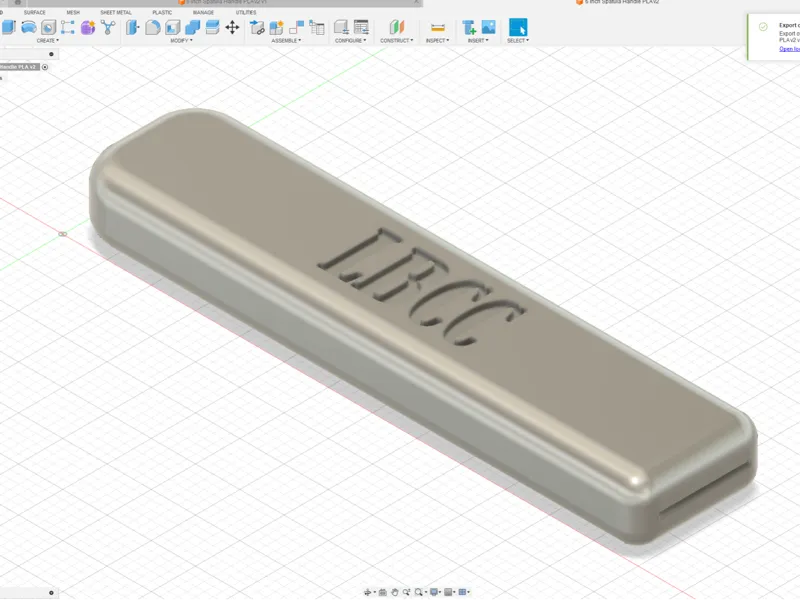Expand the ASSEMBLE dropdown menu
Image resolution: width=800 pixels, height=600 pixels.
click(x=286, y=40)
